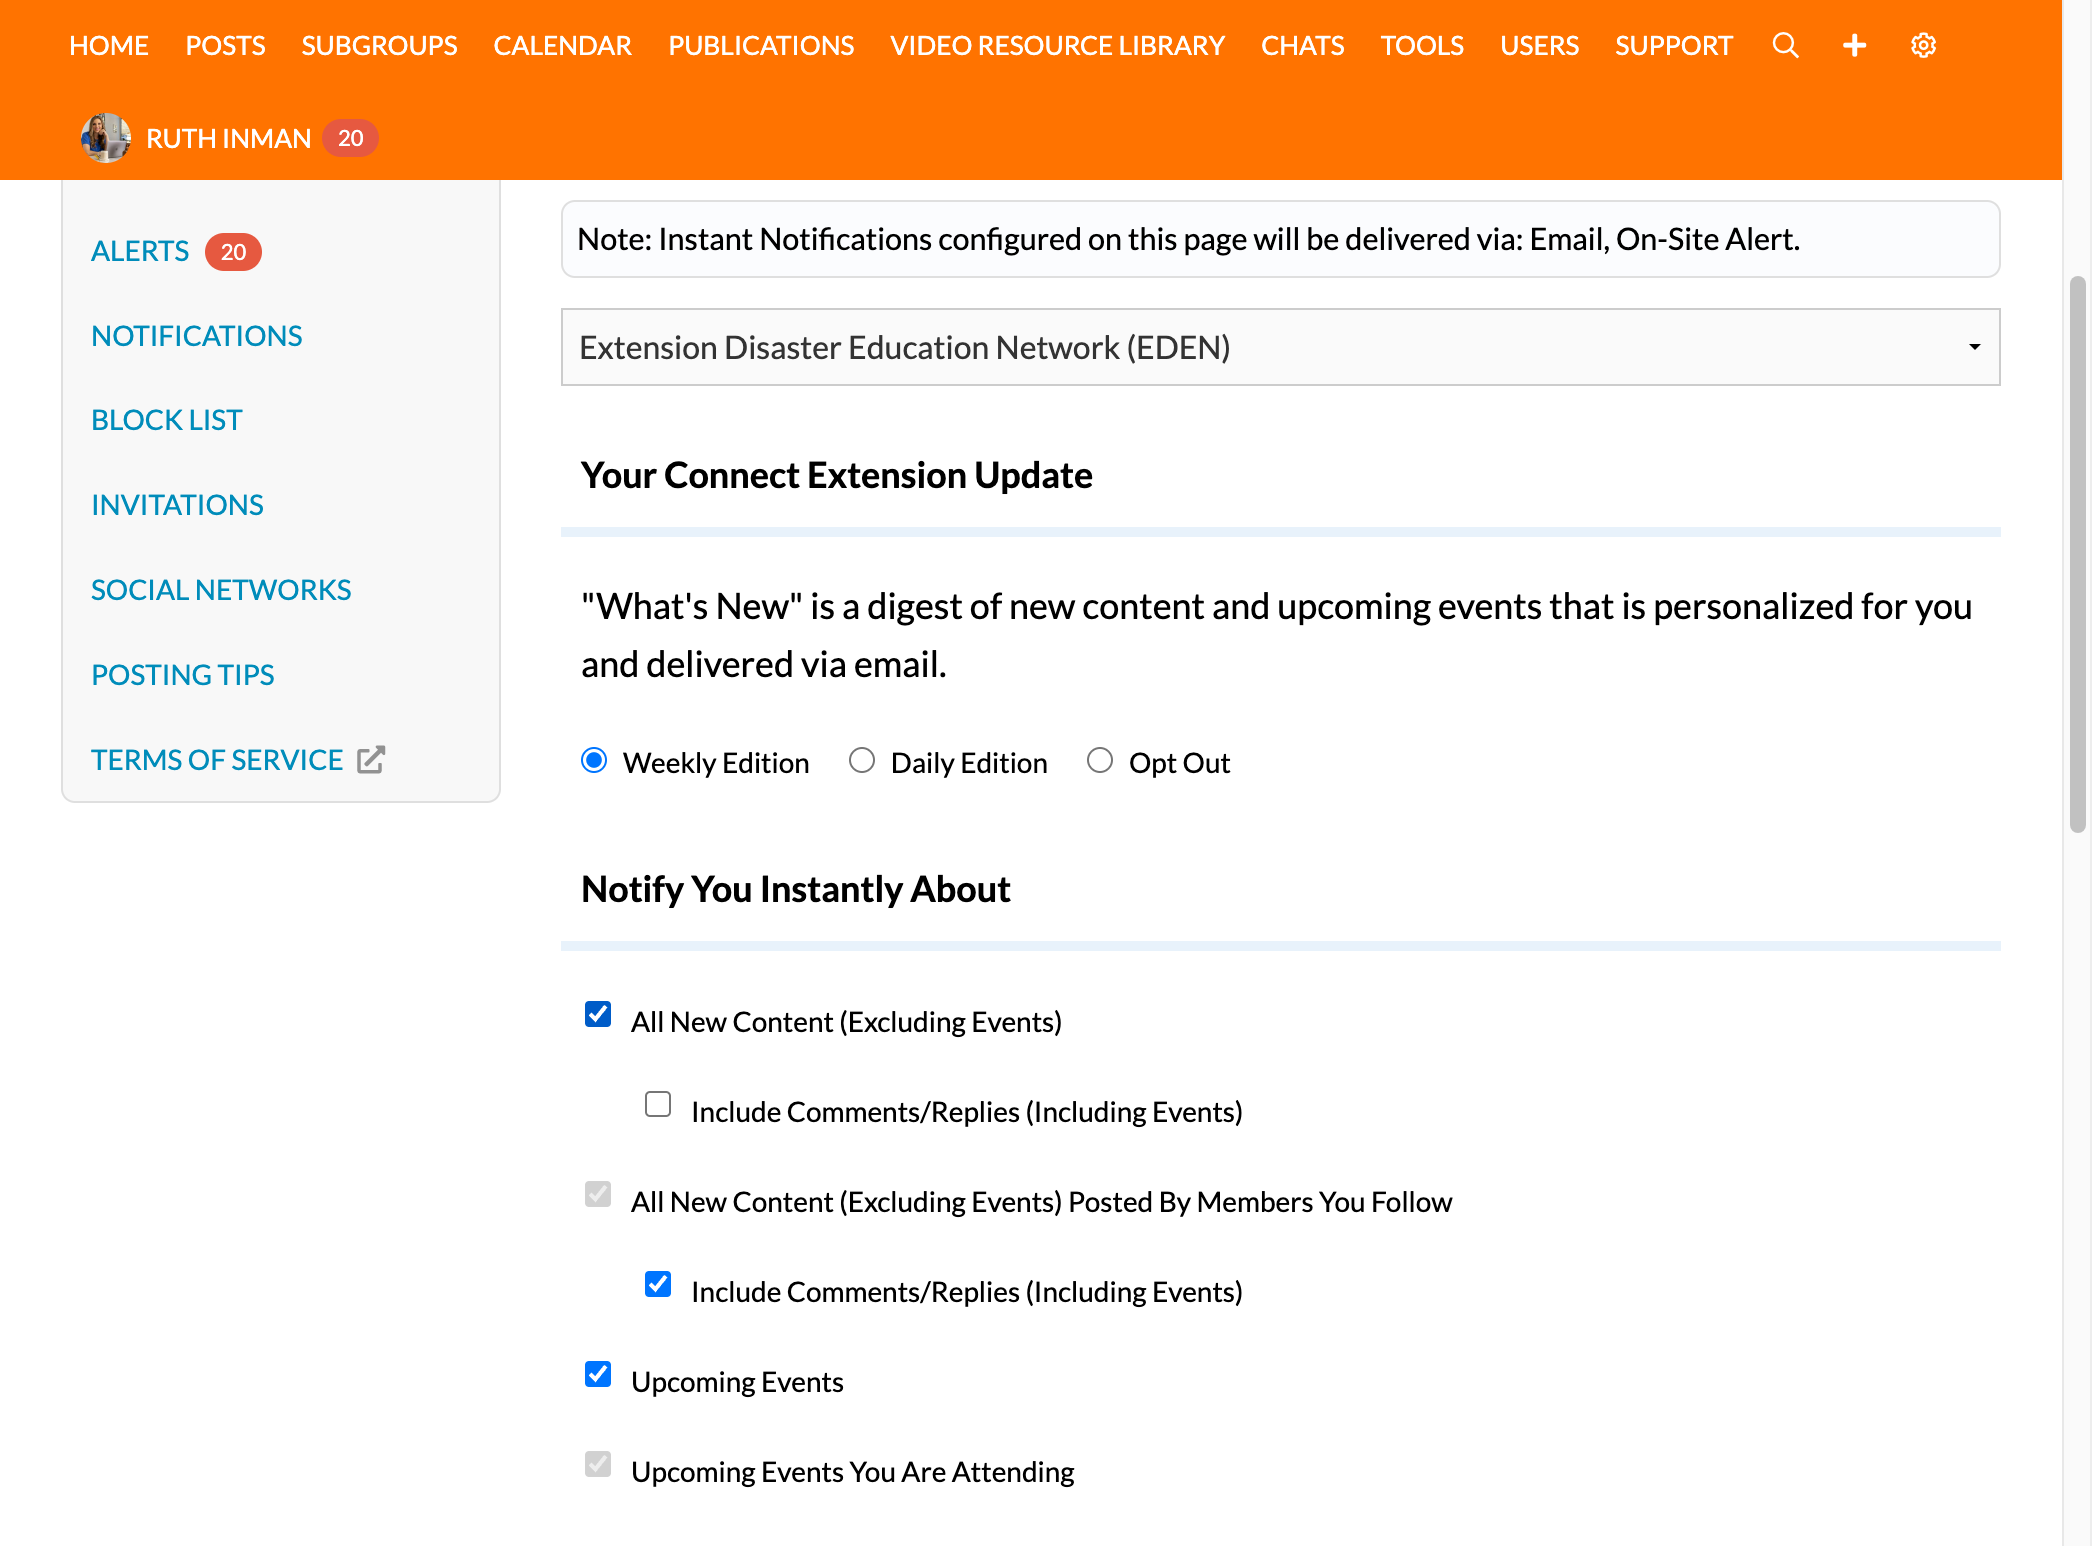
Task: Choose the Opt Out radio option
Action: (x=1100, y=761)
